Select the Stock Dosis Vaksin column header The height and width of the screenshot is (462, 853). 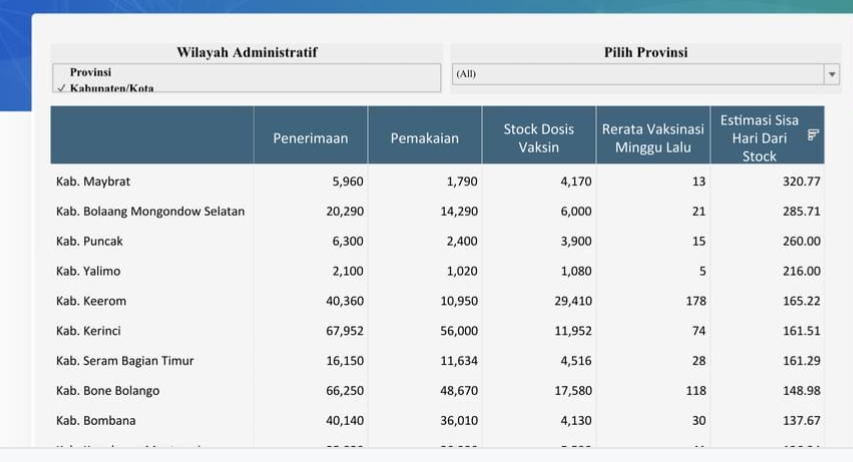click(x=539, y=138)
